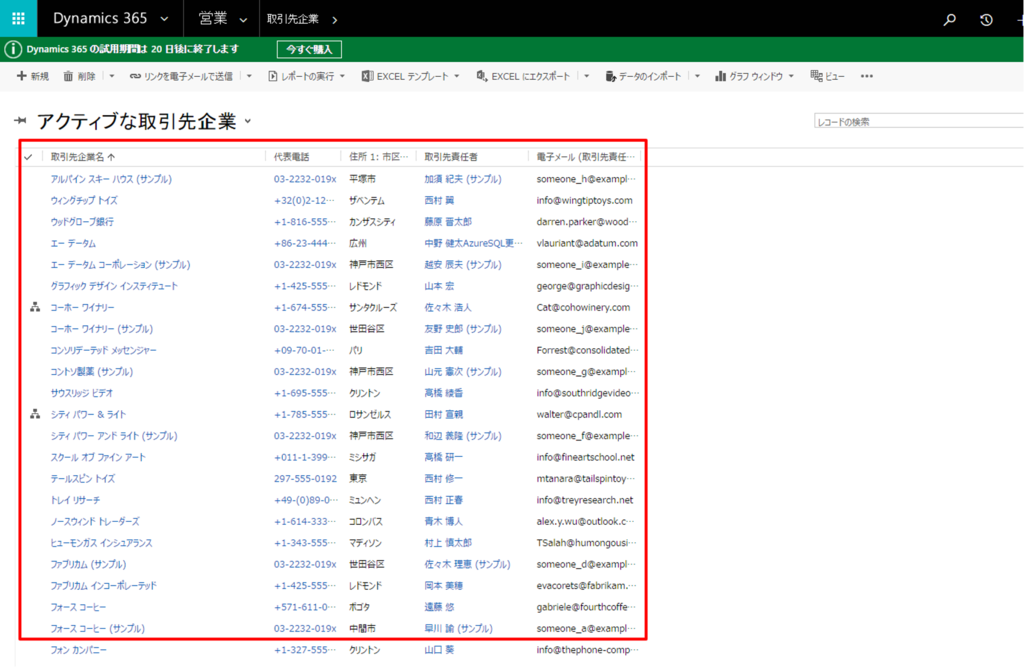This screenshot has width=1024, height=667.
Task: Open account ウィングチップ トイズ
Action: coord(84,201)
